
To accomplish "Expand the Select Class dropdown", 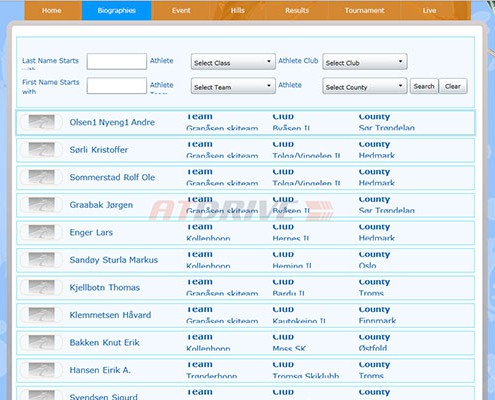I will (x=233, y=62).
